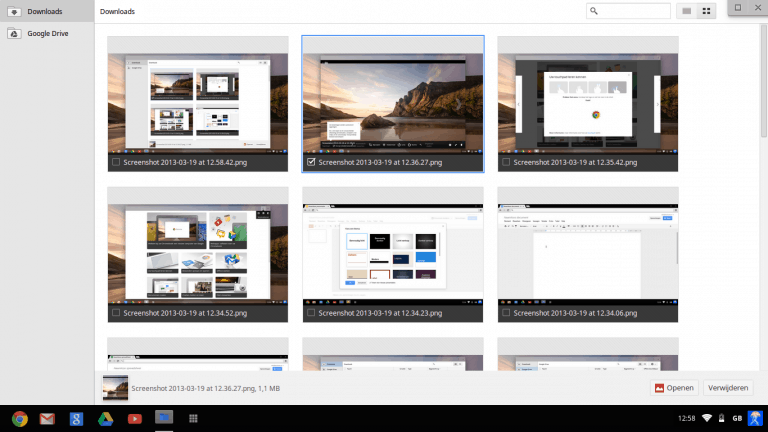Click the GB keyboard layout indicator
Viewport: 768px width, 432px height.
click(x=737, y=418)
